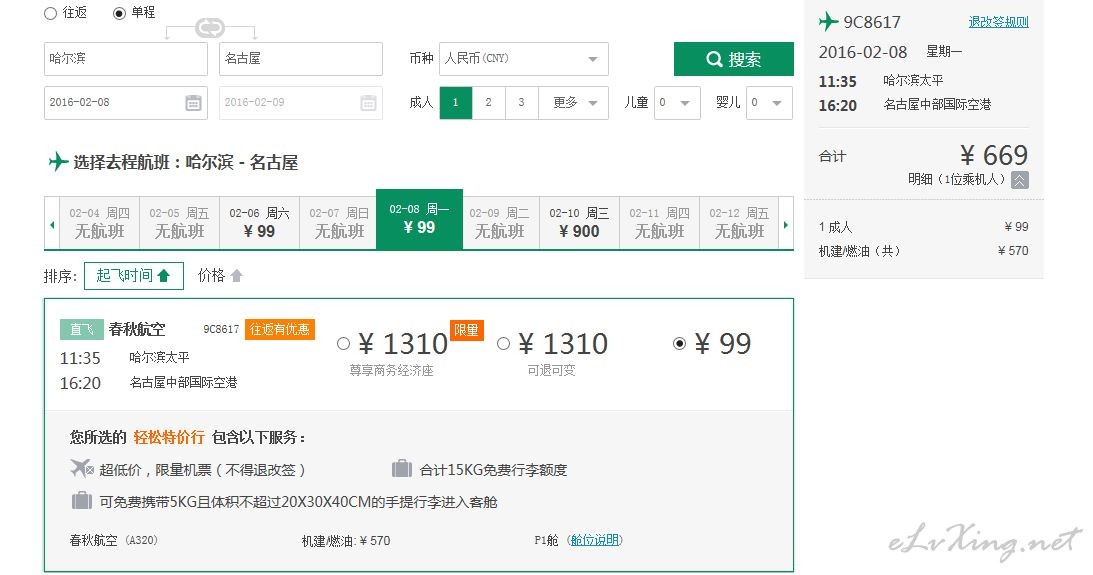The height and width of the screenshot is (575, 1093).
Task: Select the 单程 one-way radio button
Action: point(119,13)
